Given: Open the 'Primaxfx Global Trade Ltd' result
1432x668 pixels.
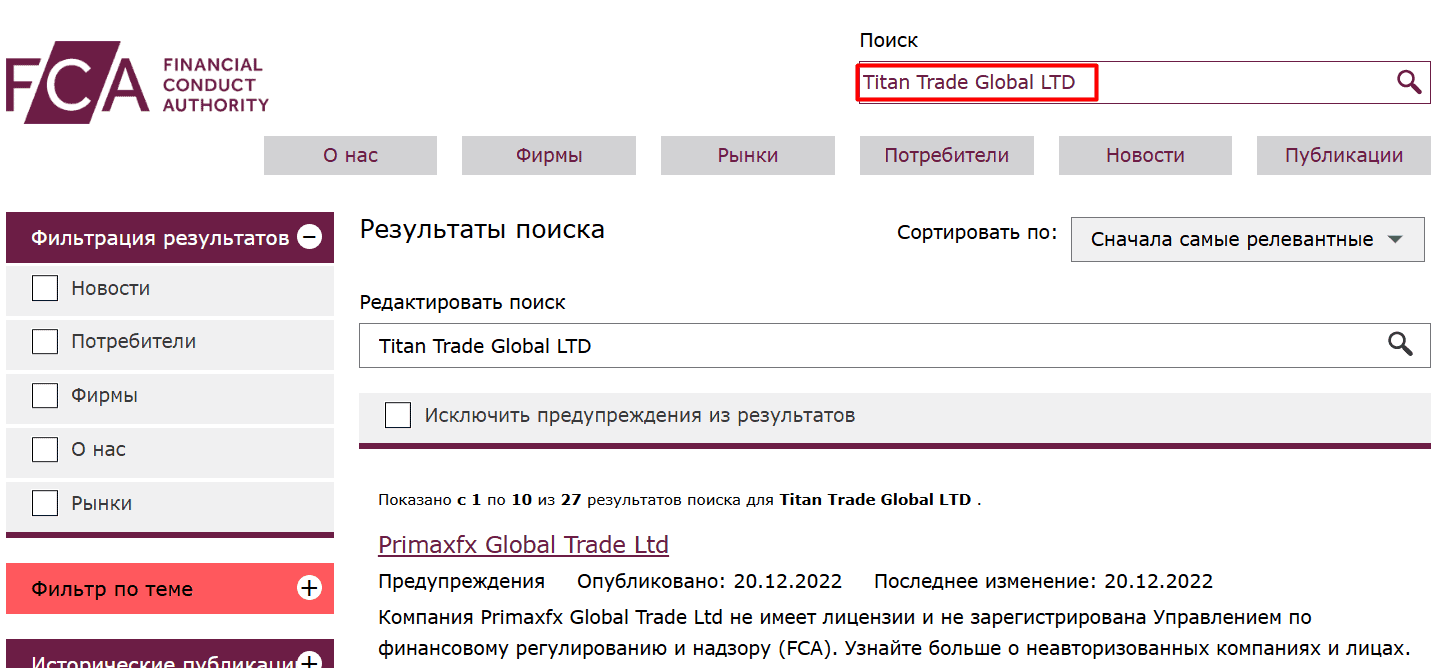Looking at the screenshot, I should pyautogui.click(x=524, y=544).
